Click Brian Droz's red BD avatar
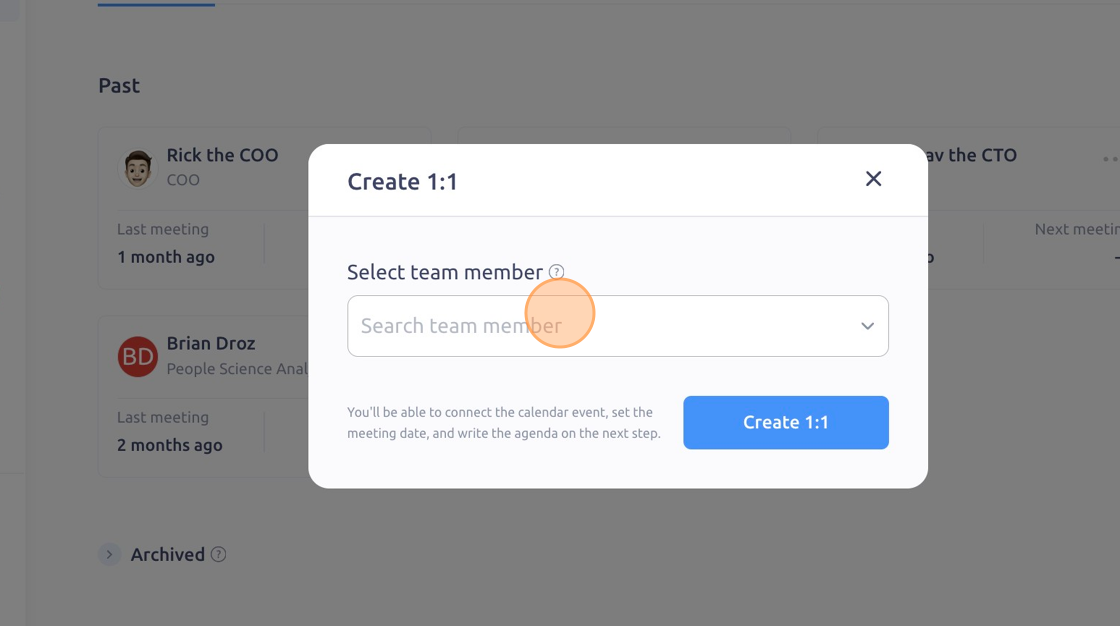The width and height of the screenshot is (1120, 626). tap(137, 357)
